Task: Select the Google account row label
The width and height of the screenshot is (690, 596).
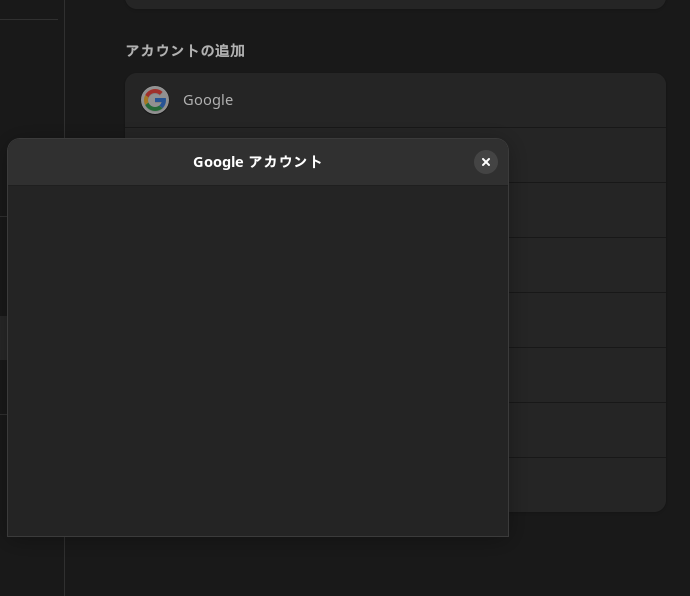Action: 208,100
